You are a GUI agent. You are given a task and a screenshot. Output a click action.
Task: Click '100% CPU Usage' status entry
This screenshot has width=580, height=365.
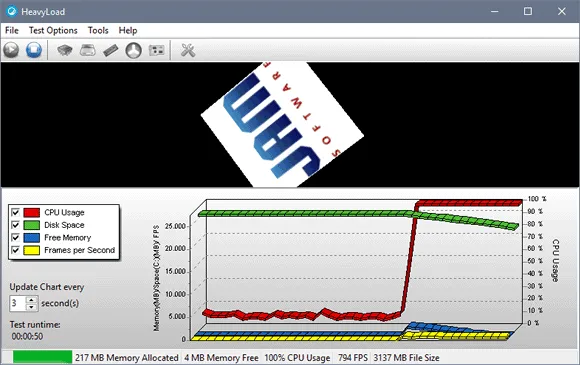tap(297, 358)
